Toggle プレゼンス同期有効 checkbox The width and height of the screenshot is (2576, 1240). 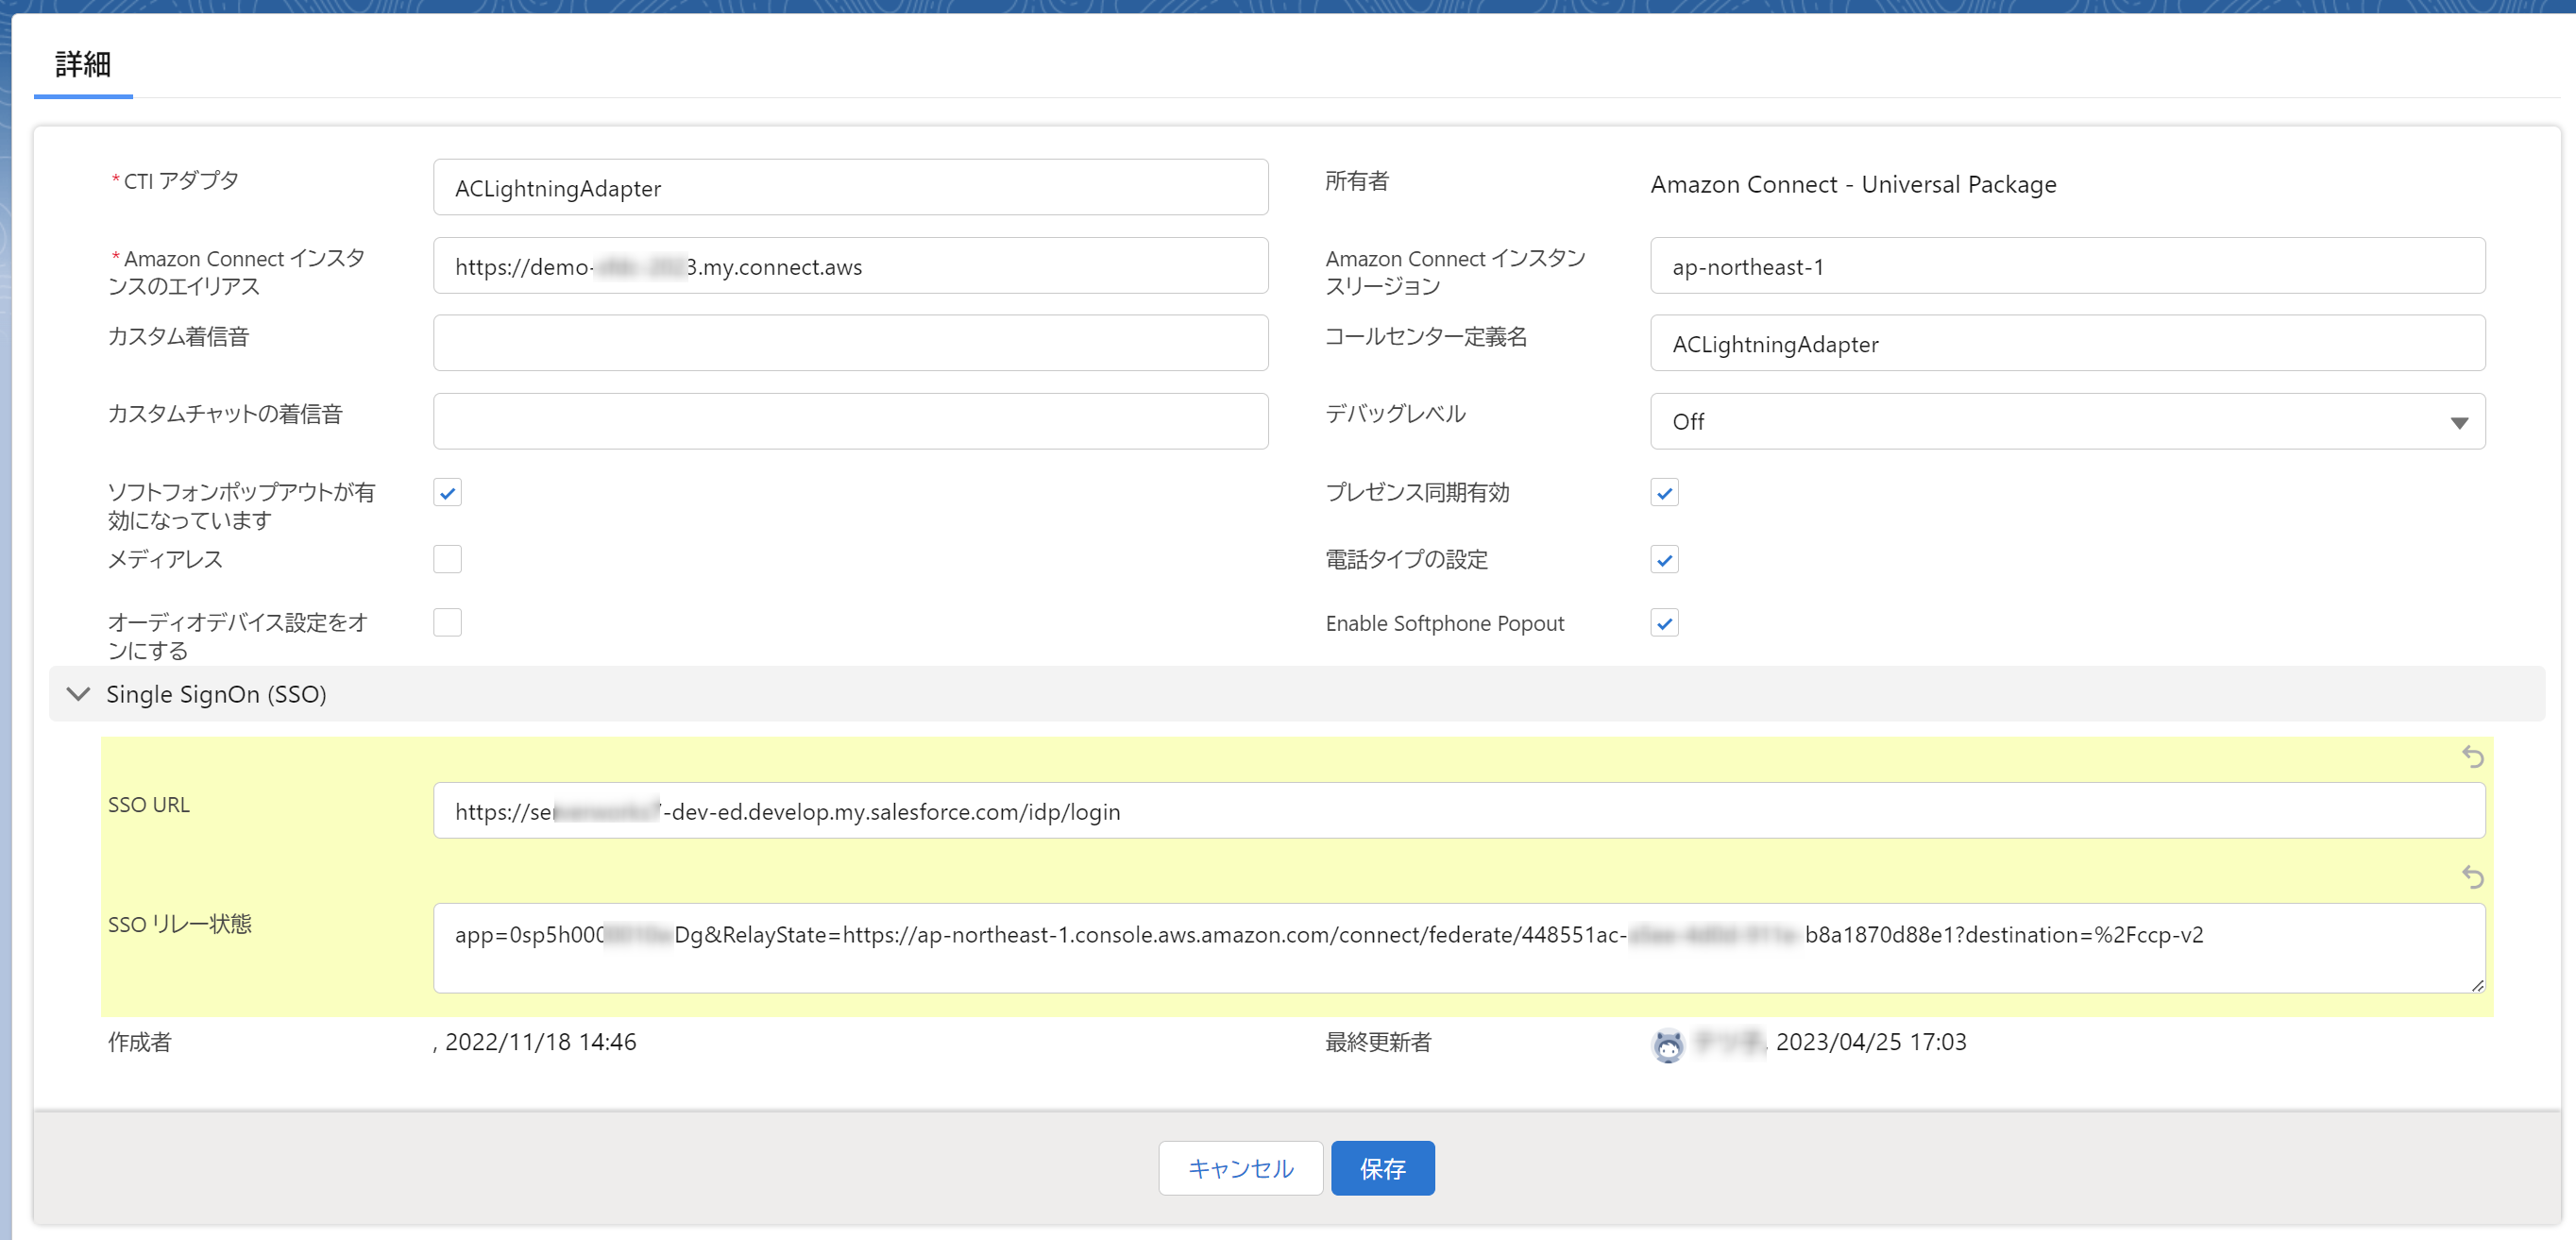point(1664,492)
